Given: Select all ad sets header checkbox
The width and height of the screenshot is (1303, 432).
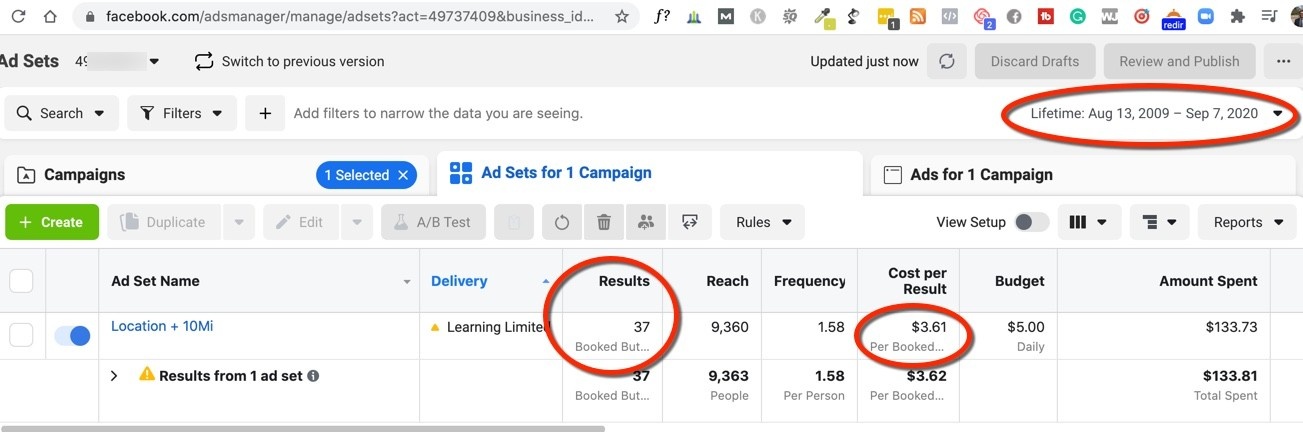Looking at the screenshot, I should 21,281.
